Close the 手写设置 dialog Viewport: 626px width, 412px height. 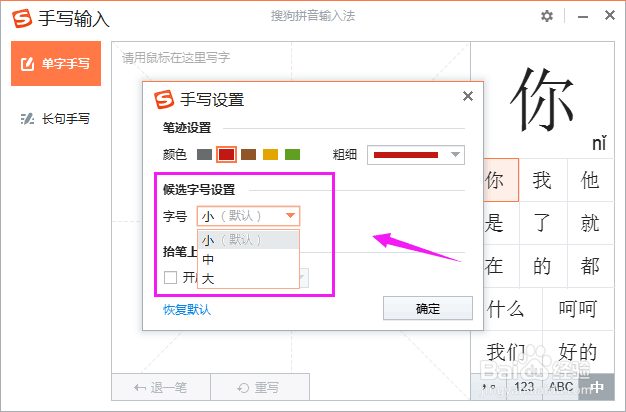coord(468,96)
